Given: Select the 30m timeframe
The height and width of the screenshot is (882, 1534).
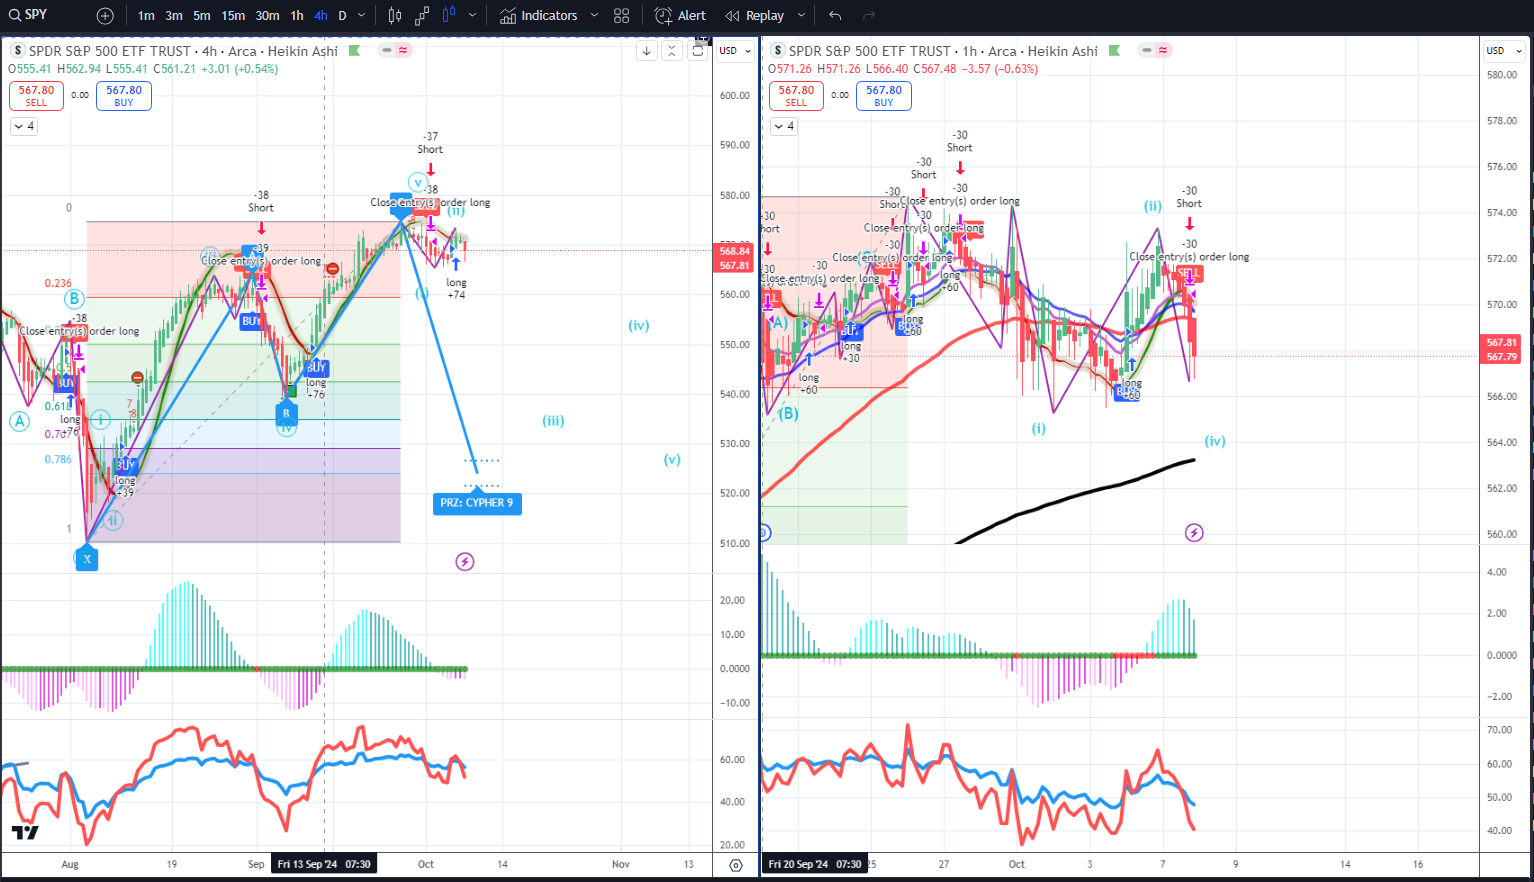Looking at the screenshot, I should tap(267, 15).
